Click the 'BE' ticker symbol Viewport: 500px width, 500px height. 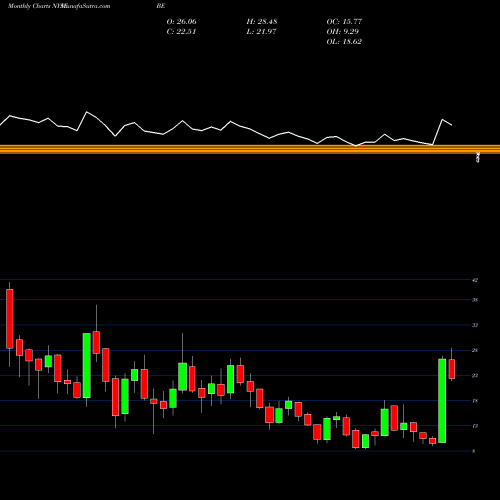[x=161, y=6]
